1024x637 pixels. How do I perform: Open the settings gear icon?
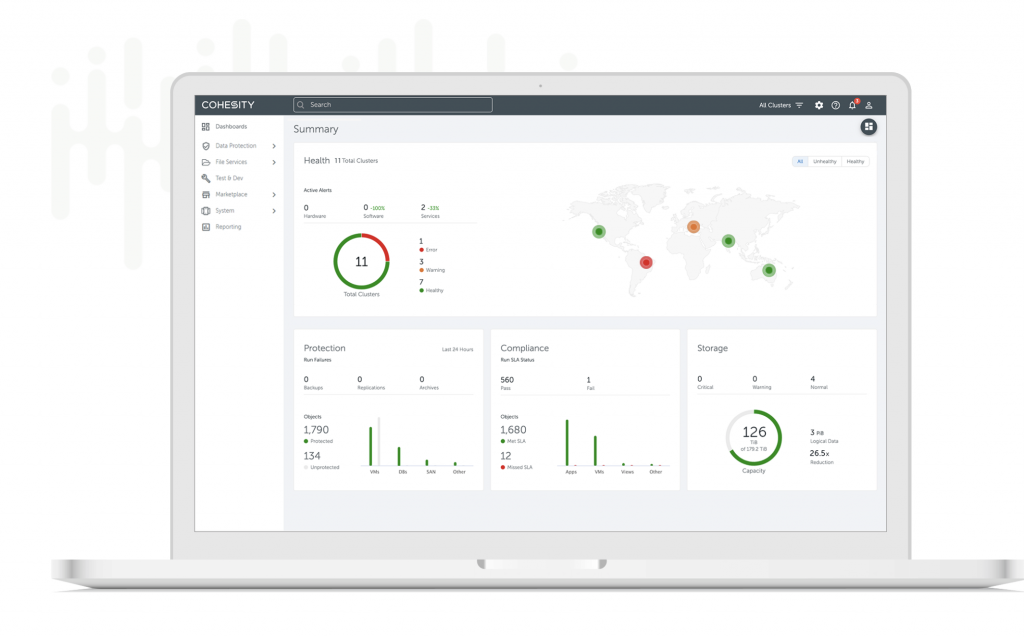coord(819,105)
